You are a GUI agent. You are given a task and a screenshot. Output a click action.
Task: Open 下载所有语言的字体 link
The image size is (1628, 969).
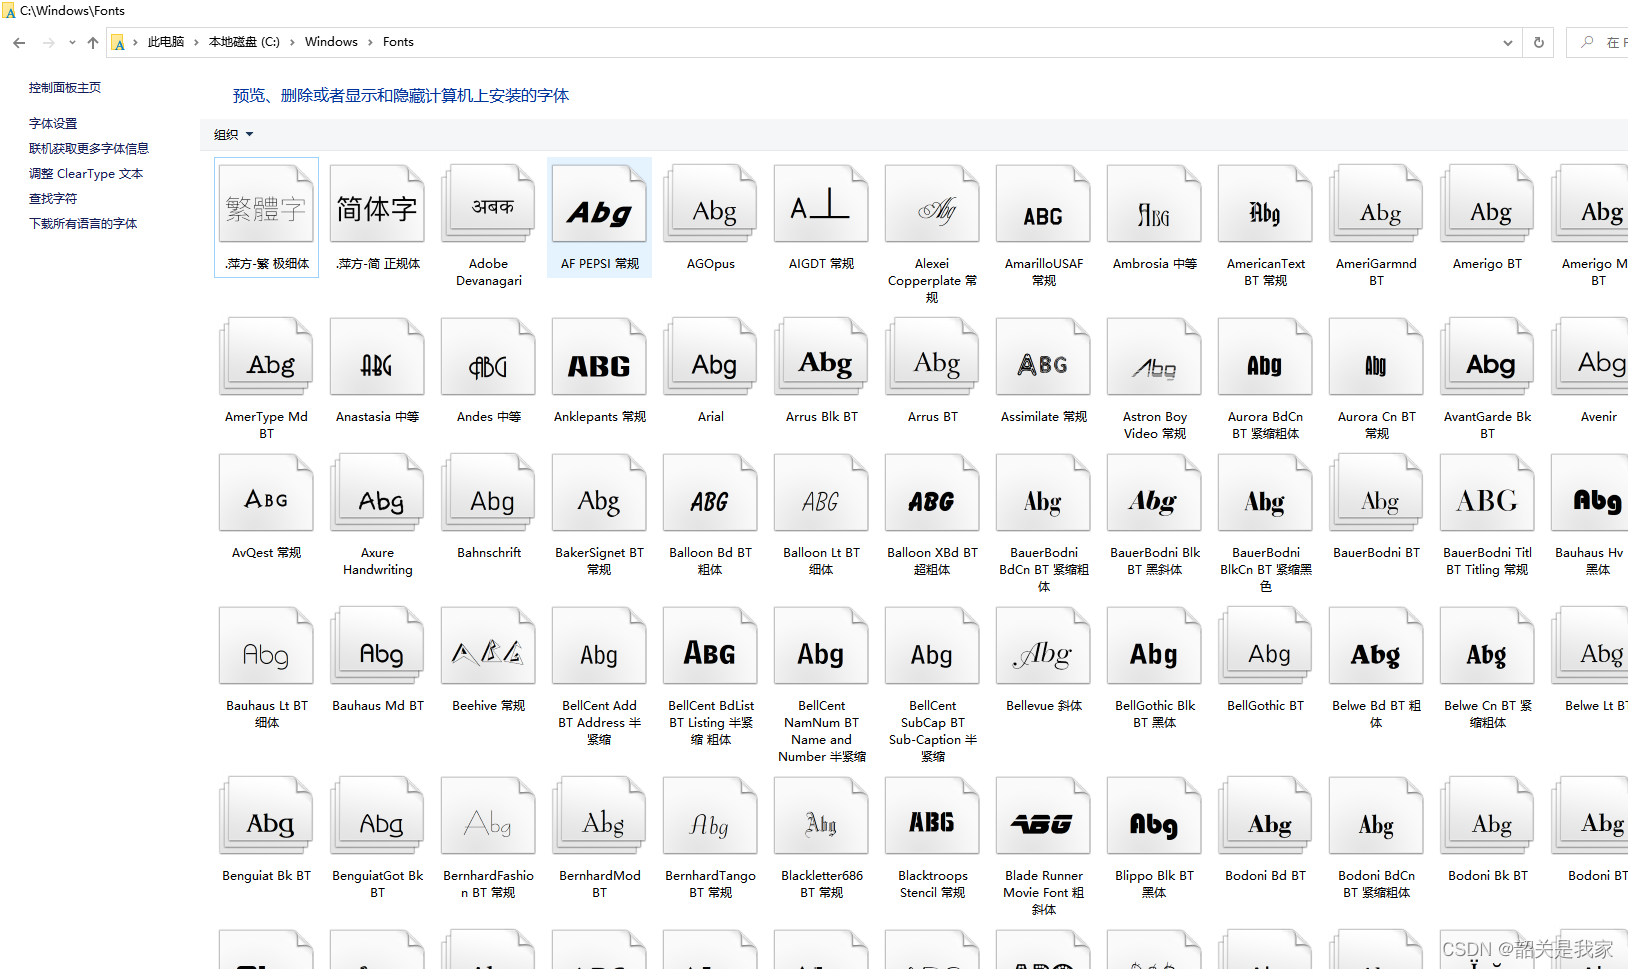83,224
